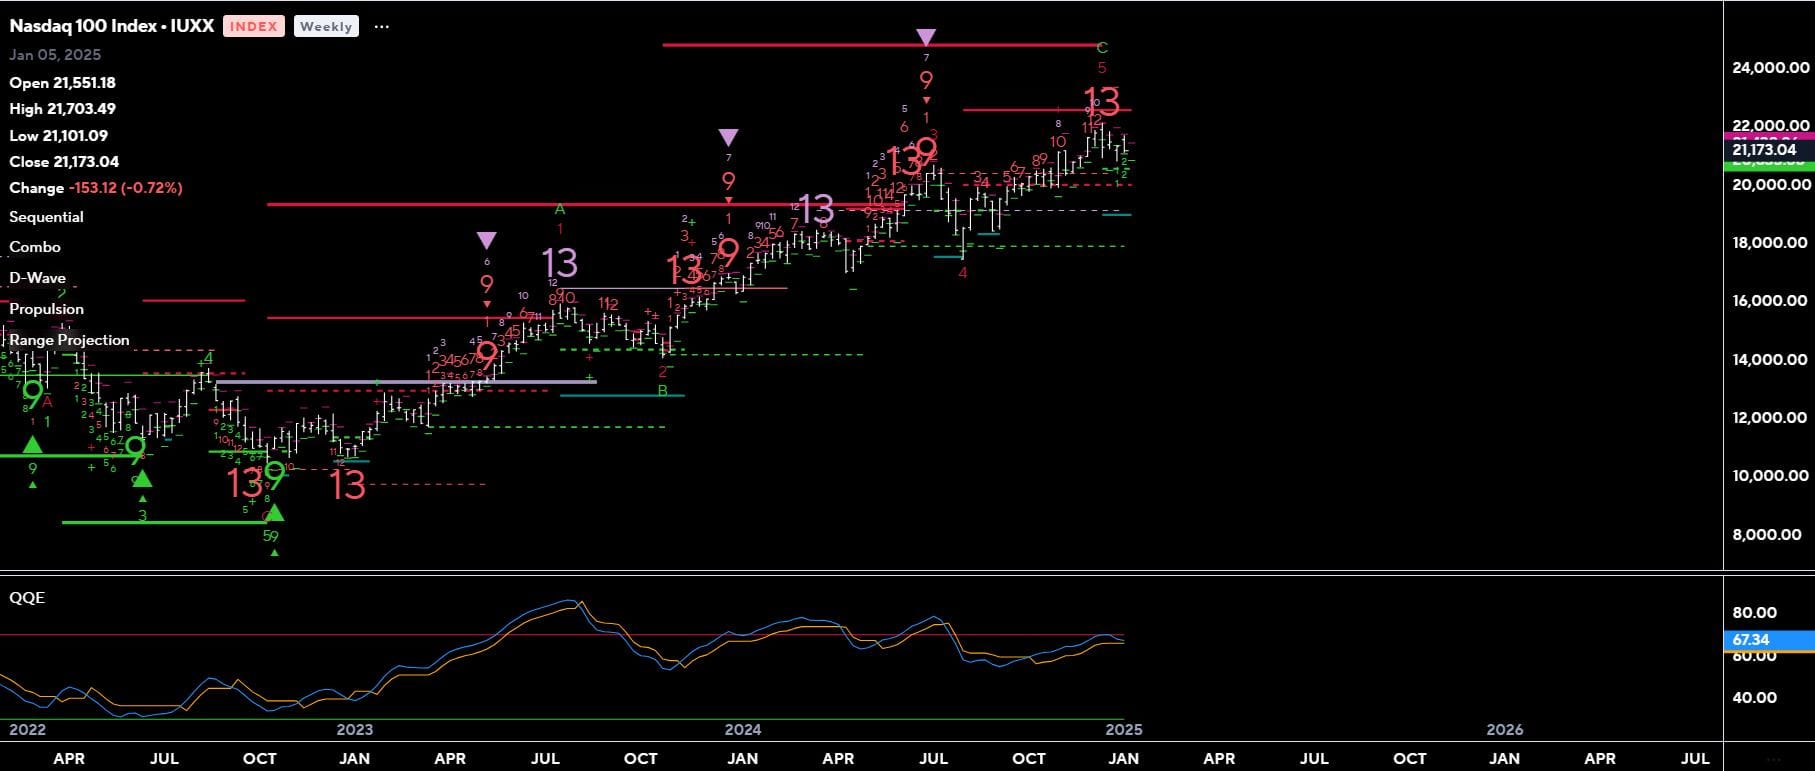Click the lavender 13 near July 2023
This screenshot has width=1815, height=771.
pos(559,264)
